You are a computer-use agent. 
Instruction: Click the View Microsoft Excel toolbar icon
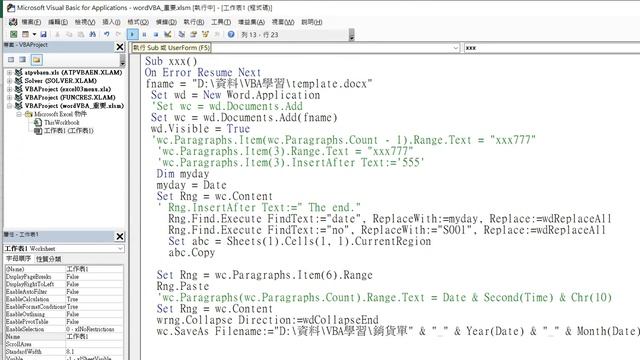point(13,35)
